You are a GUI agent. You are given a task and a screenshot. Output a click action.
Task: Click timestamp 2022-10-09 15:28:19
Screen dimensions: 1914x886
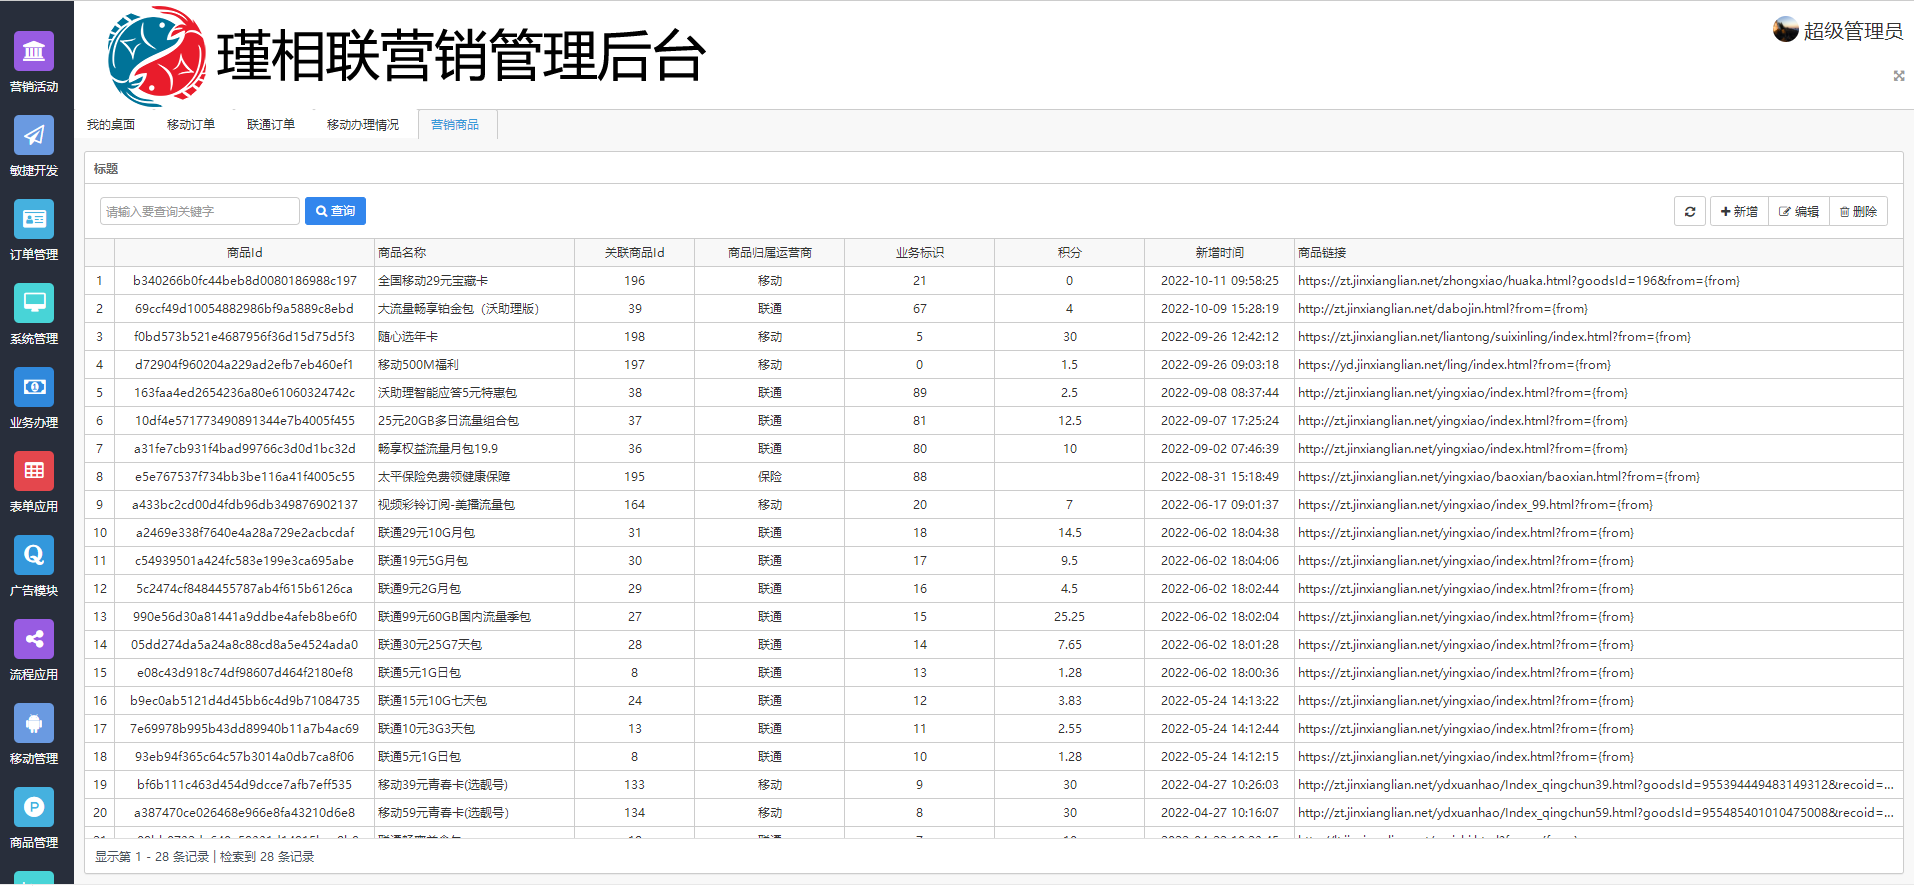[1220, 309]
